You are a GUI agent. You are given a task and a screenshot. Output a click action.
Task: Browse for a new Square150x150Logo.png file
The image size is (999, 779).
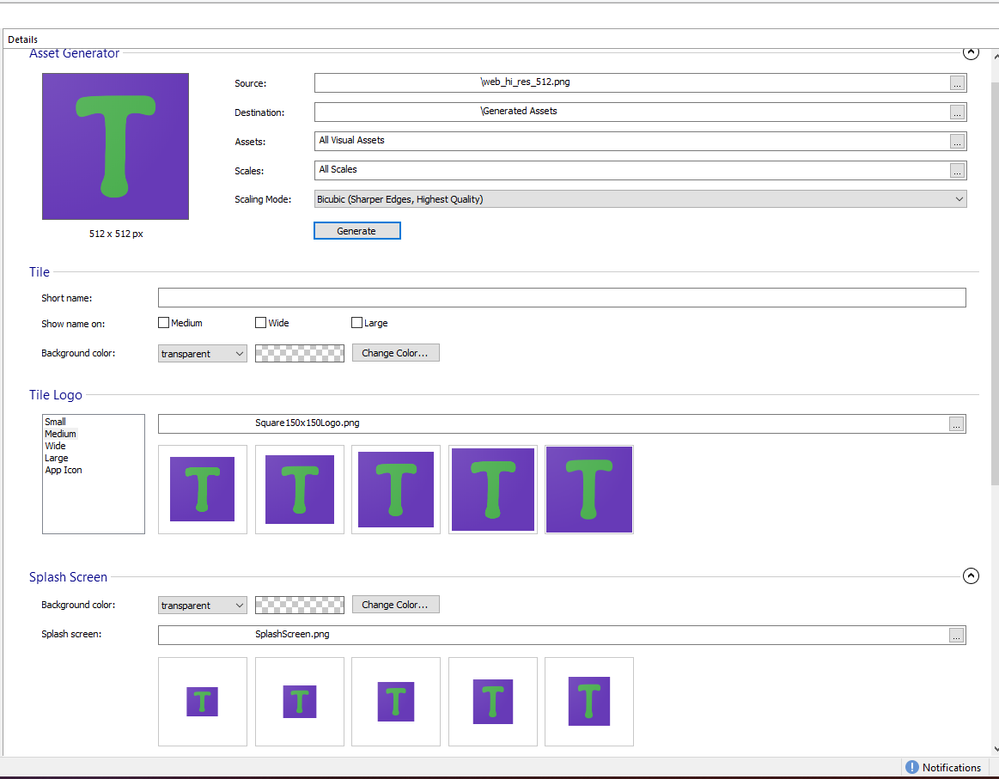(x=958, y=423)
